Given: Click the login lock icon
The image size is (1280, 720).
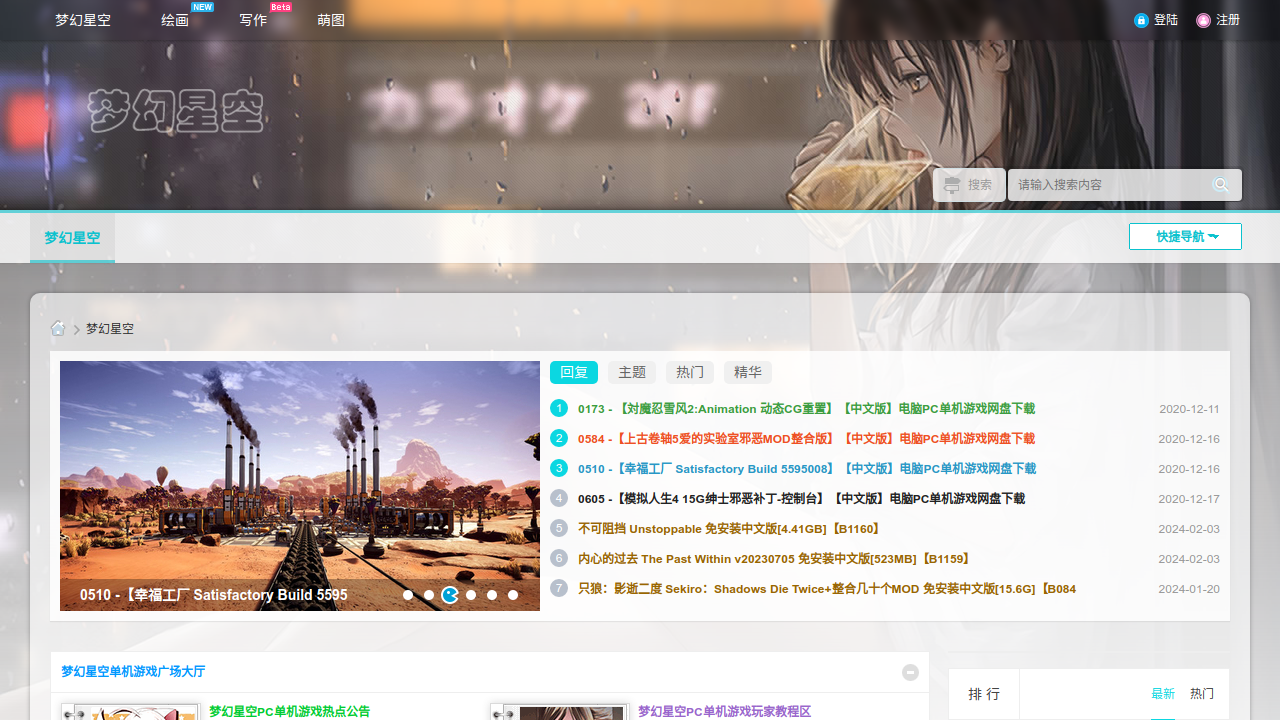Looking at the screenshot, I should (1141, 20).
